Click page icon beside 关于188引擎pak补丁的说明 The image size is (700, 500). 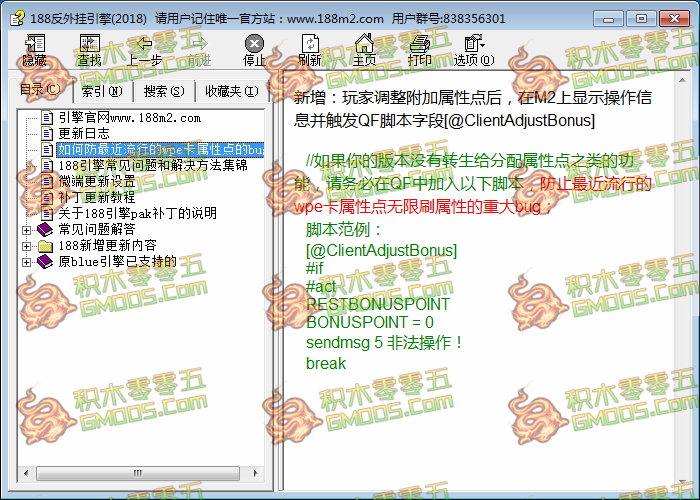click(47, 213)
